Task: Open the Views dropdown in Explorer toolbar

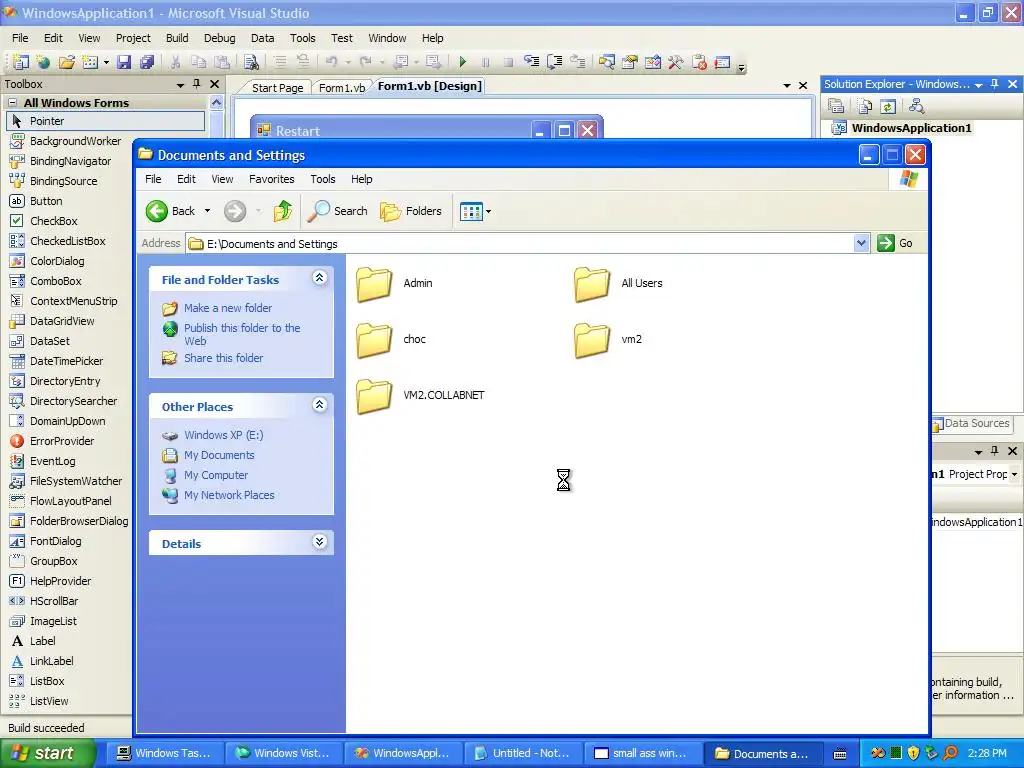Action: 475,211
